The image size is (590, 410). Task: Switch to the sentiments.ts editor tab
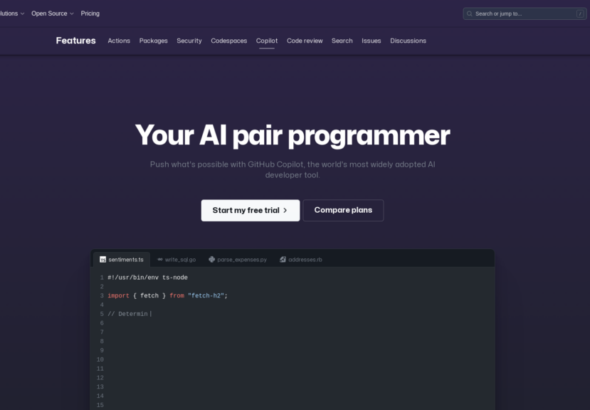[x=121, y=260]
